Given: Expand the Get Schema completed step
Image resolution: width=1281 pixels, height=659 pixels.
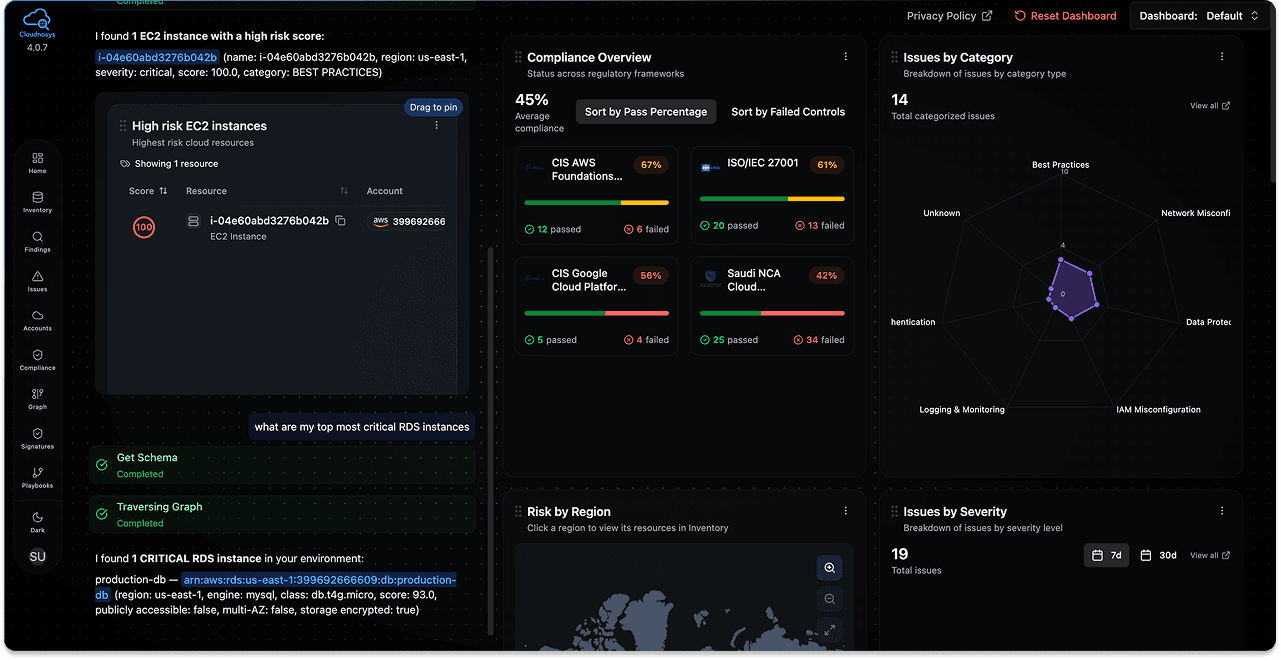Looking at the screenshot, I should pos(282,465).
